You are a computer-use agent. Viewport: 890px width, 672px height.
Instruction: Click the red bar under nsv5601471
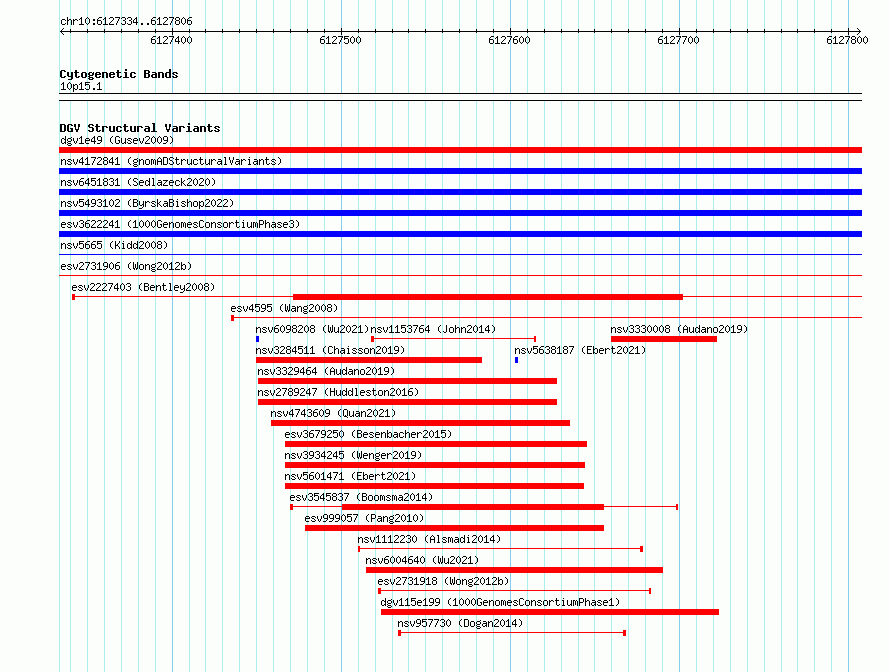[434, 486]
